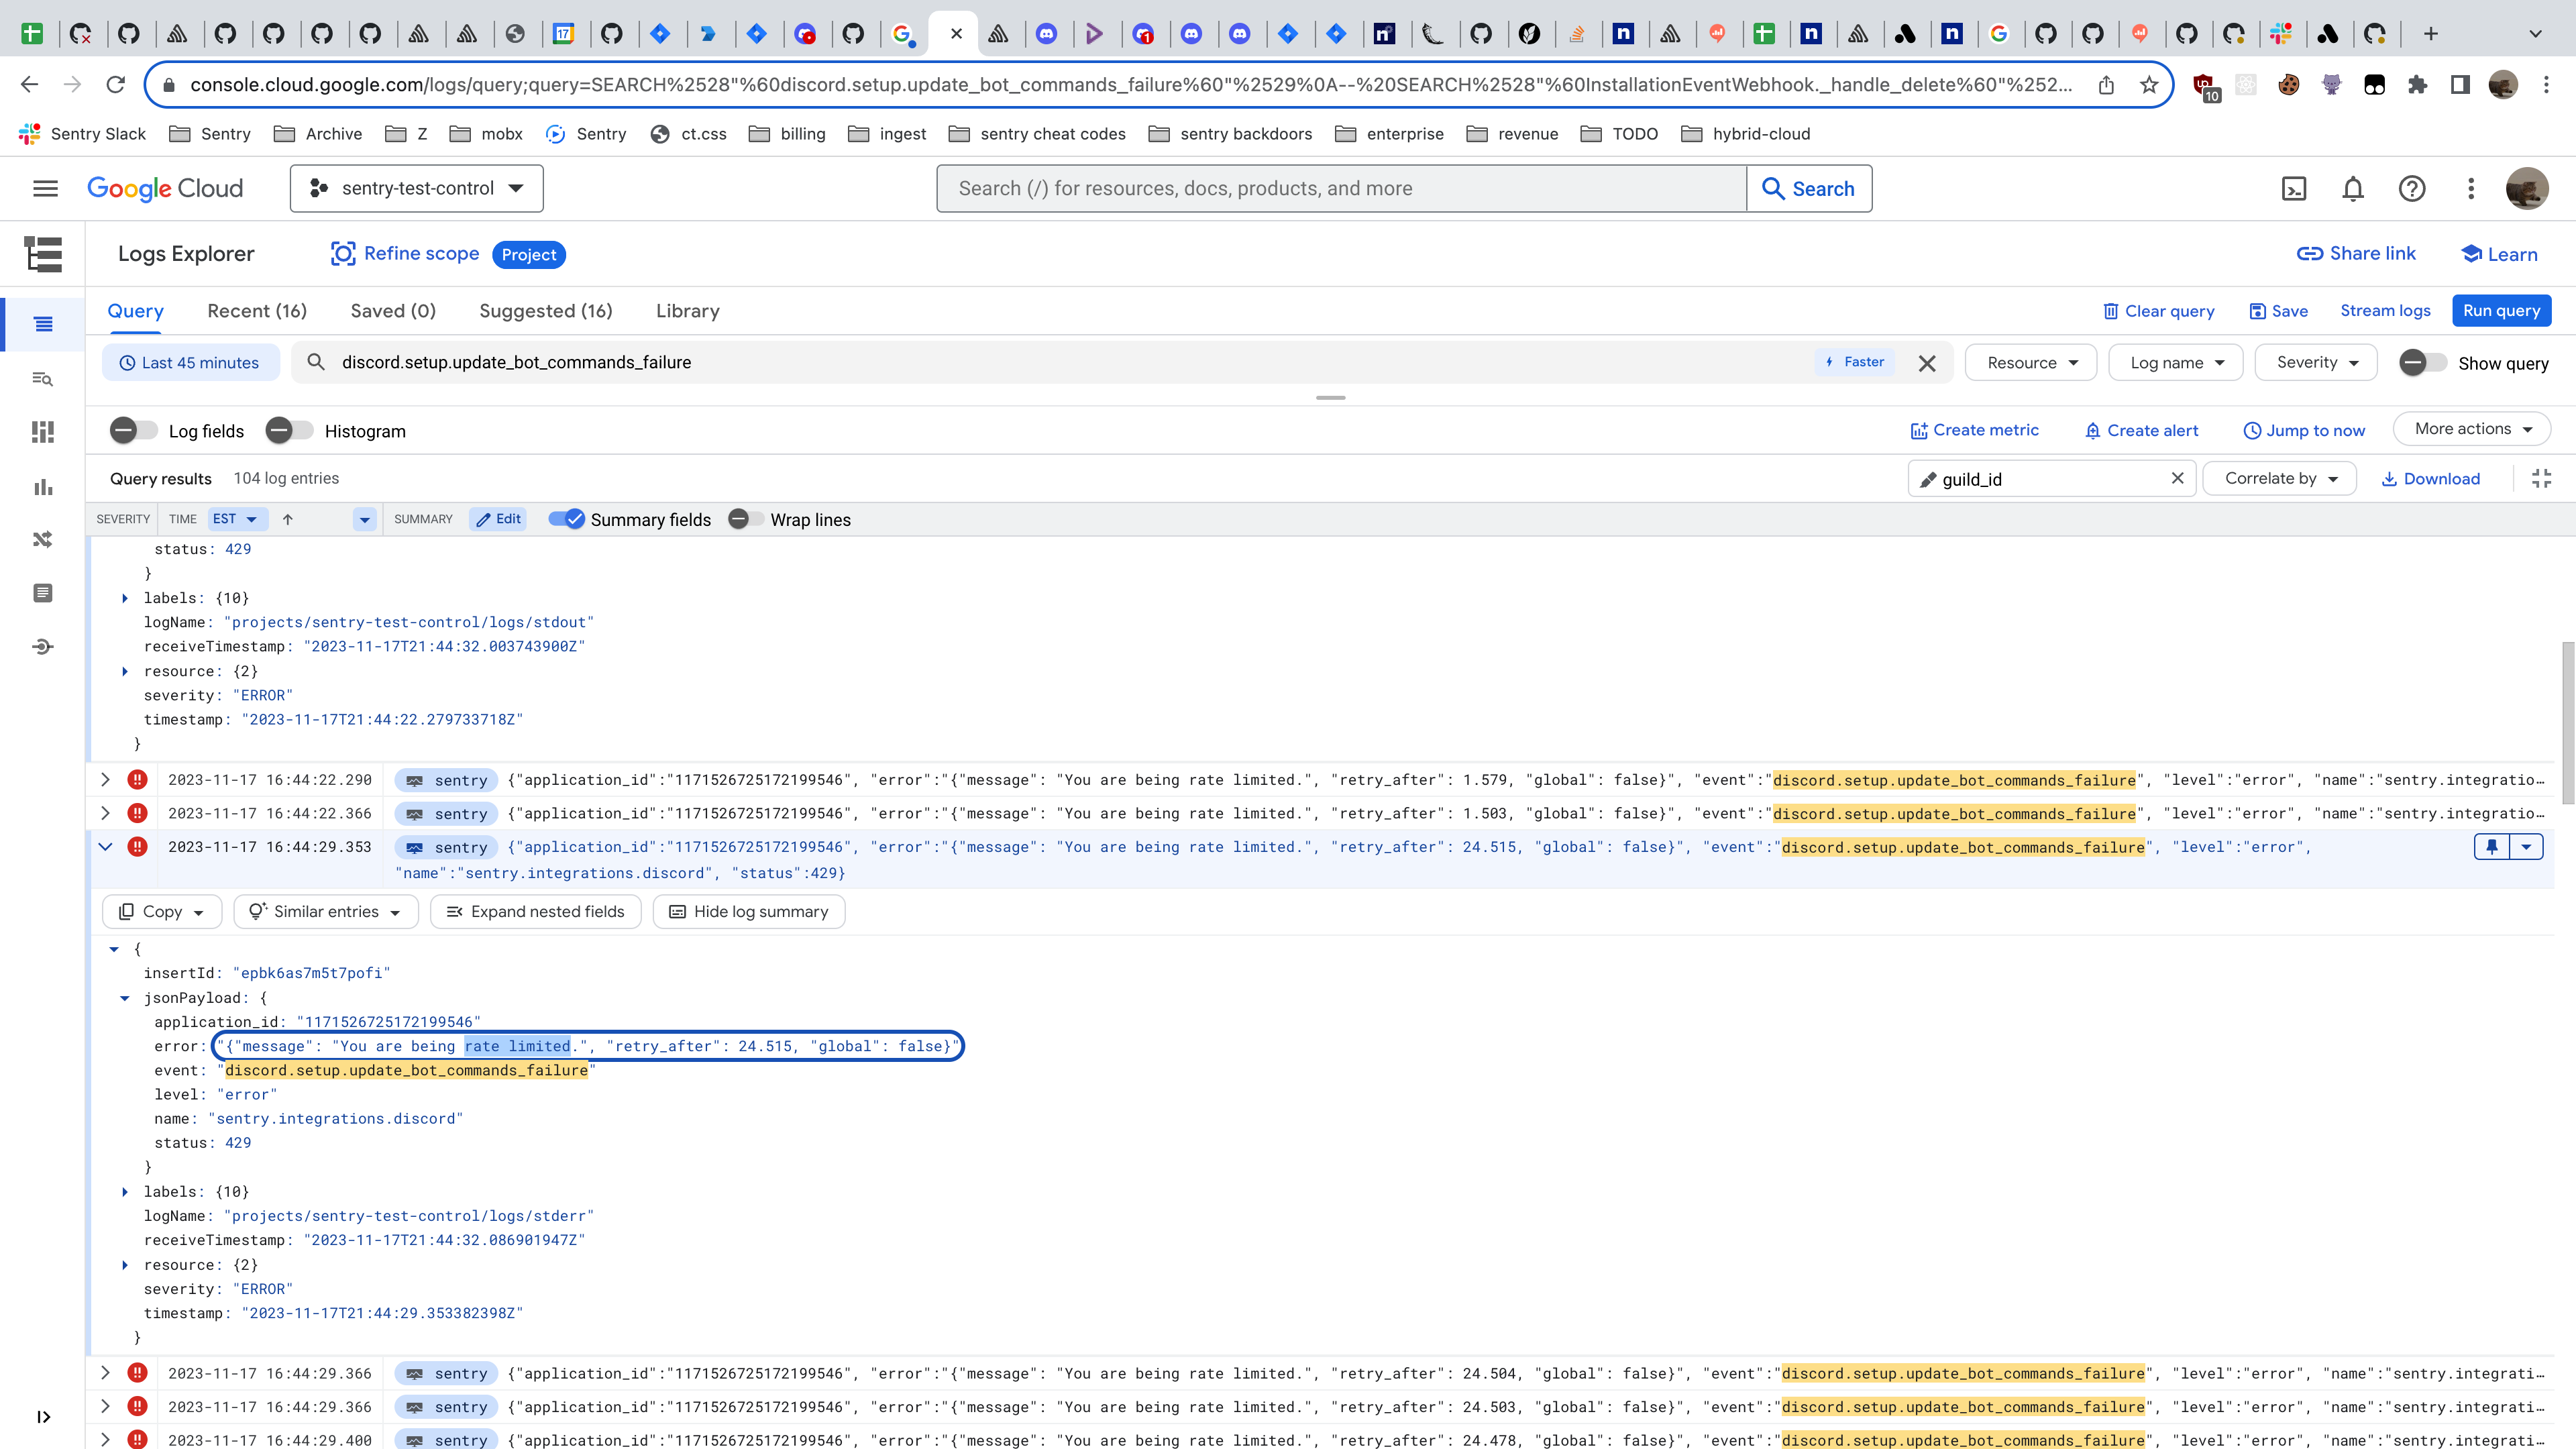Open the Log Router sidebar icon
Viewport: 2576px width, 1449px height.
point(43,540)
